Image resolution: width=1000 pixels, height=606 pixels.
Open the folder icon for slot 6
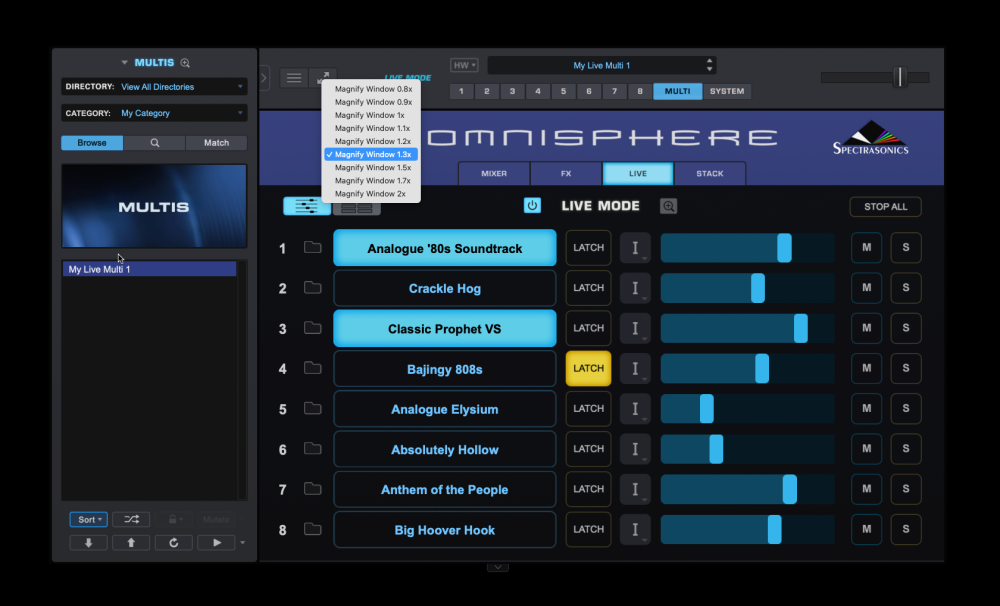coord(312,448)
